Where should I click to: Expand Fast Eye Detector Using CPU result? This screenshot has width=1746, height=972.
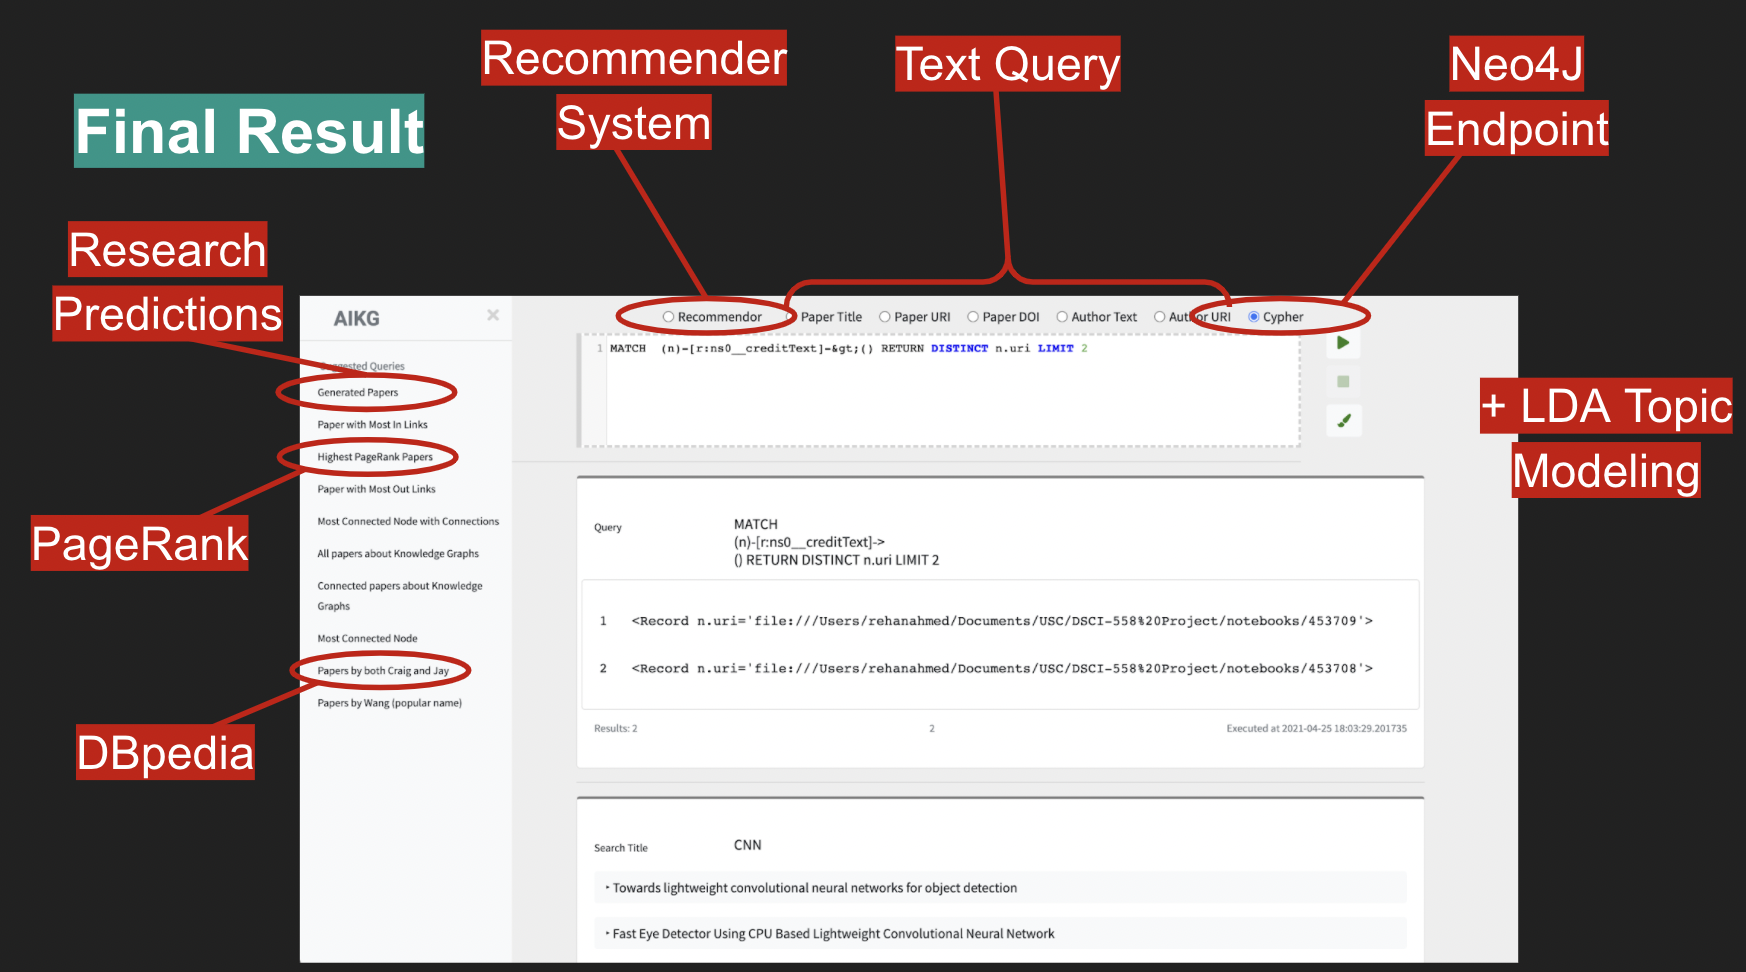pos(1000,934)
